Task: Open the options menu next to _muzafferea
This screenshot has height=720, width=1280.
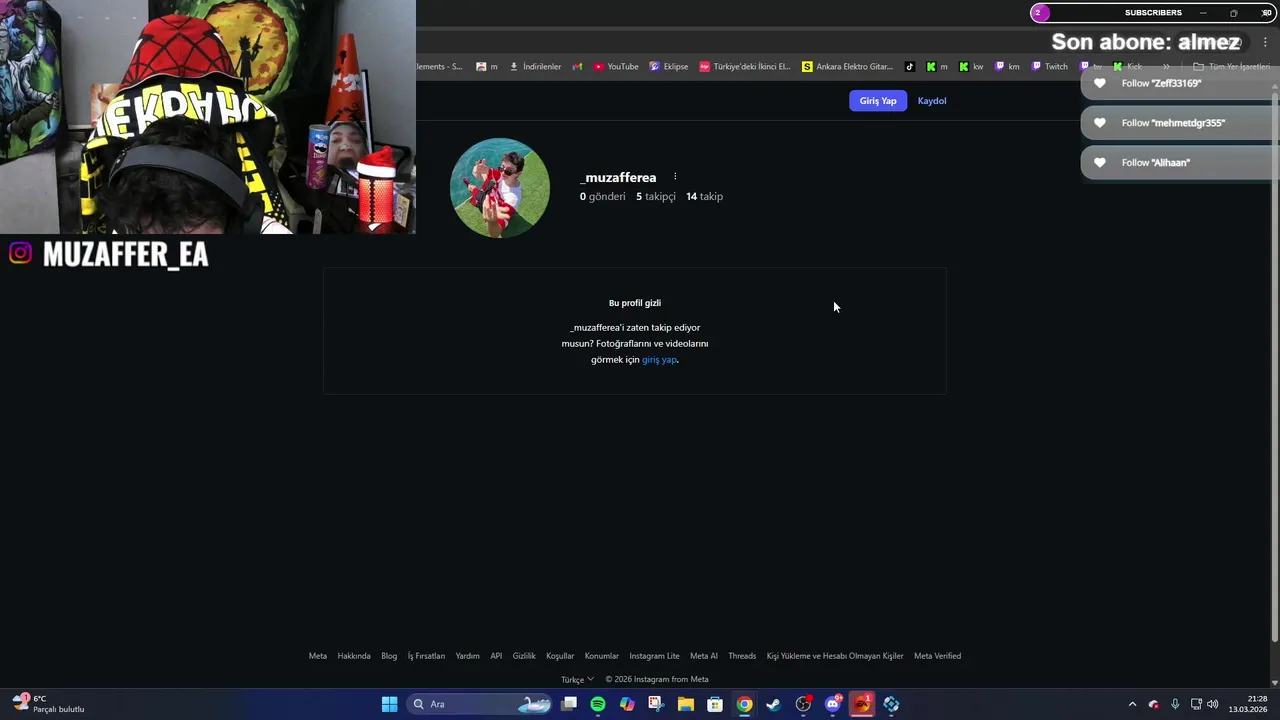Action: click(x=675, y=177)
